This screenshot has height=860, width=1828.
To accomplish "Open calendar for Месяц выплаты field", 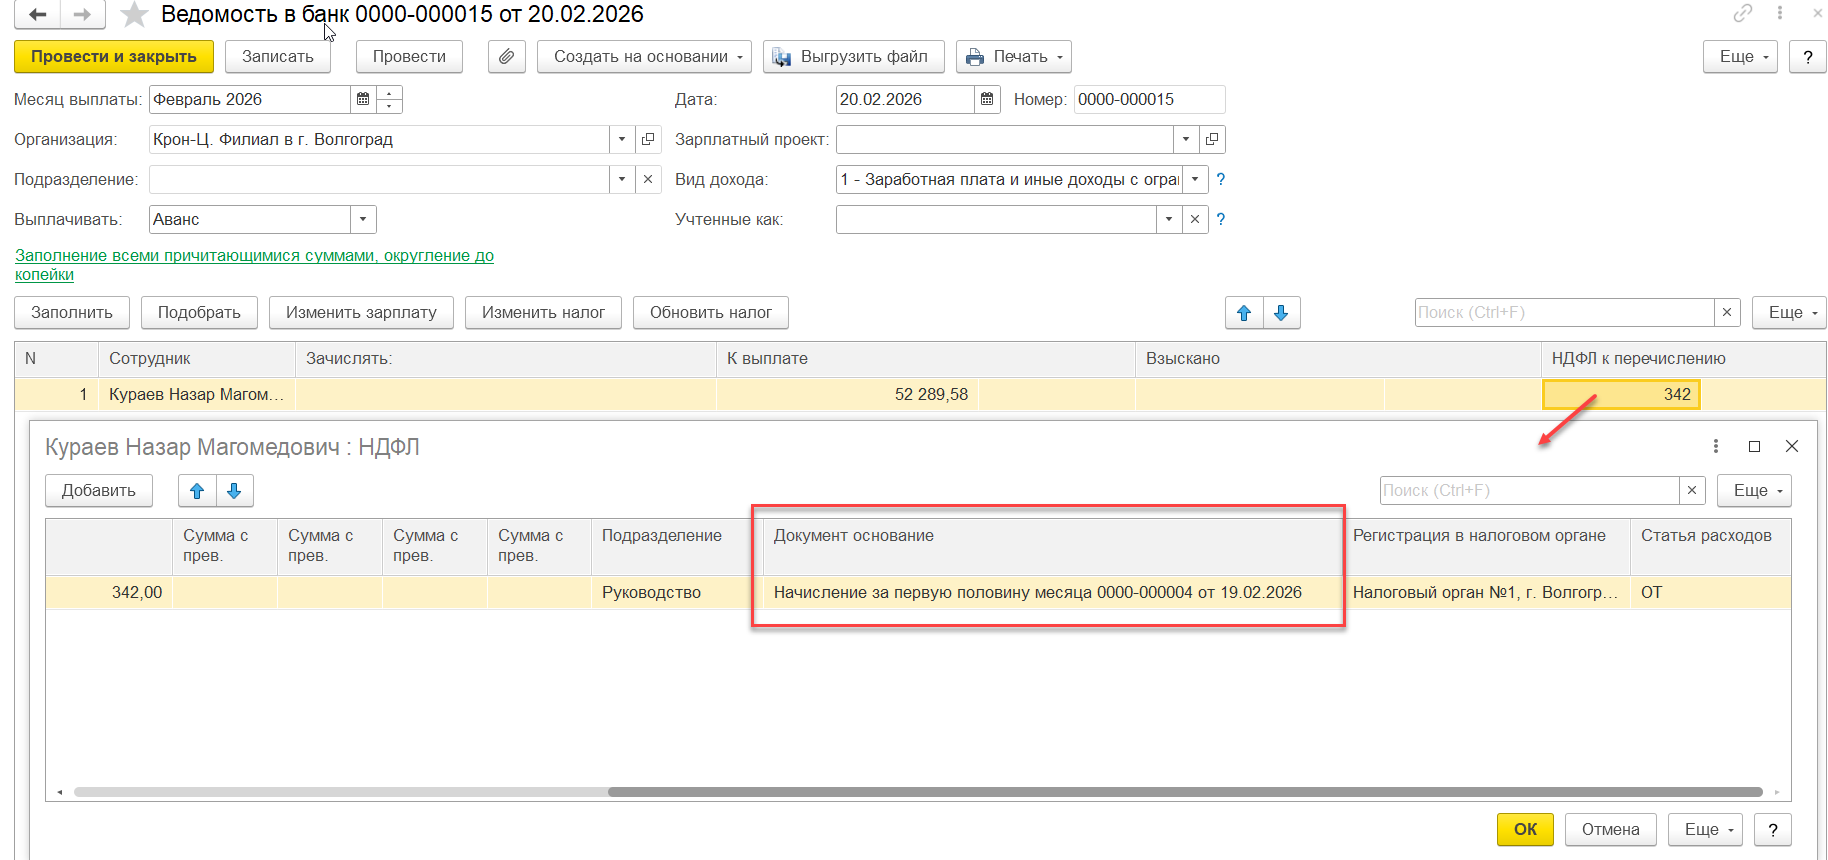I will point(363,99).
